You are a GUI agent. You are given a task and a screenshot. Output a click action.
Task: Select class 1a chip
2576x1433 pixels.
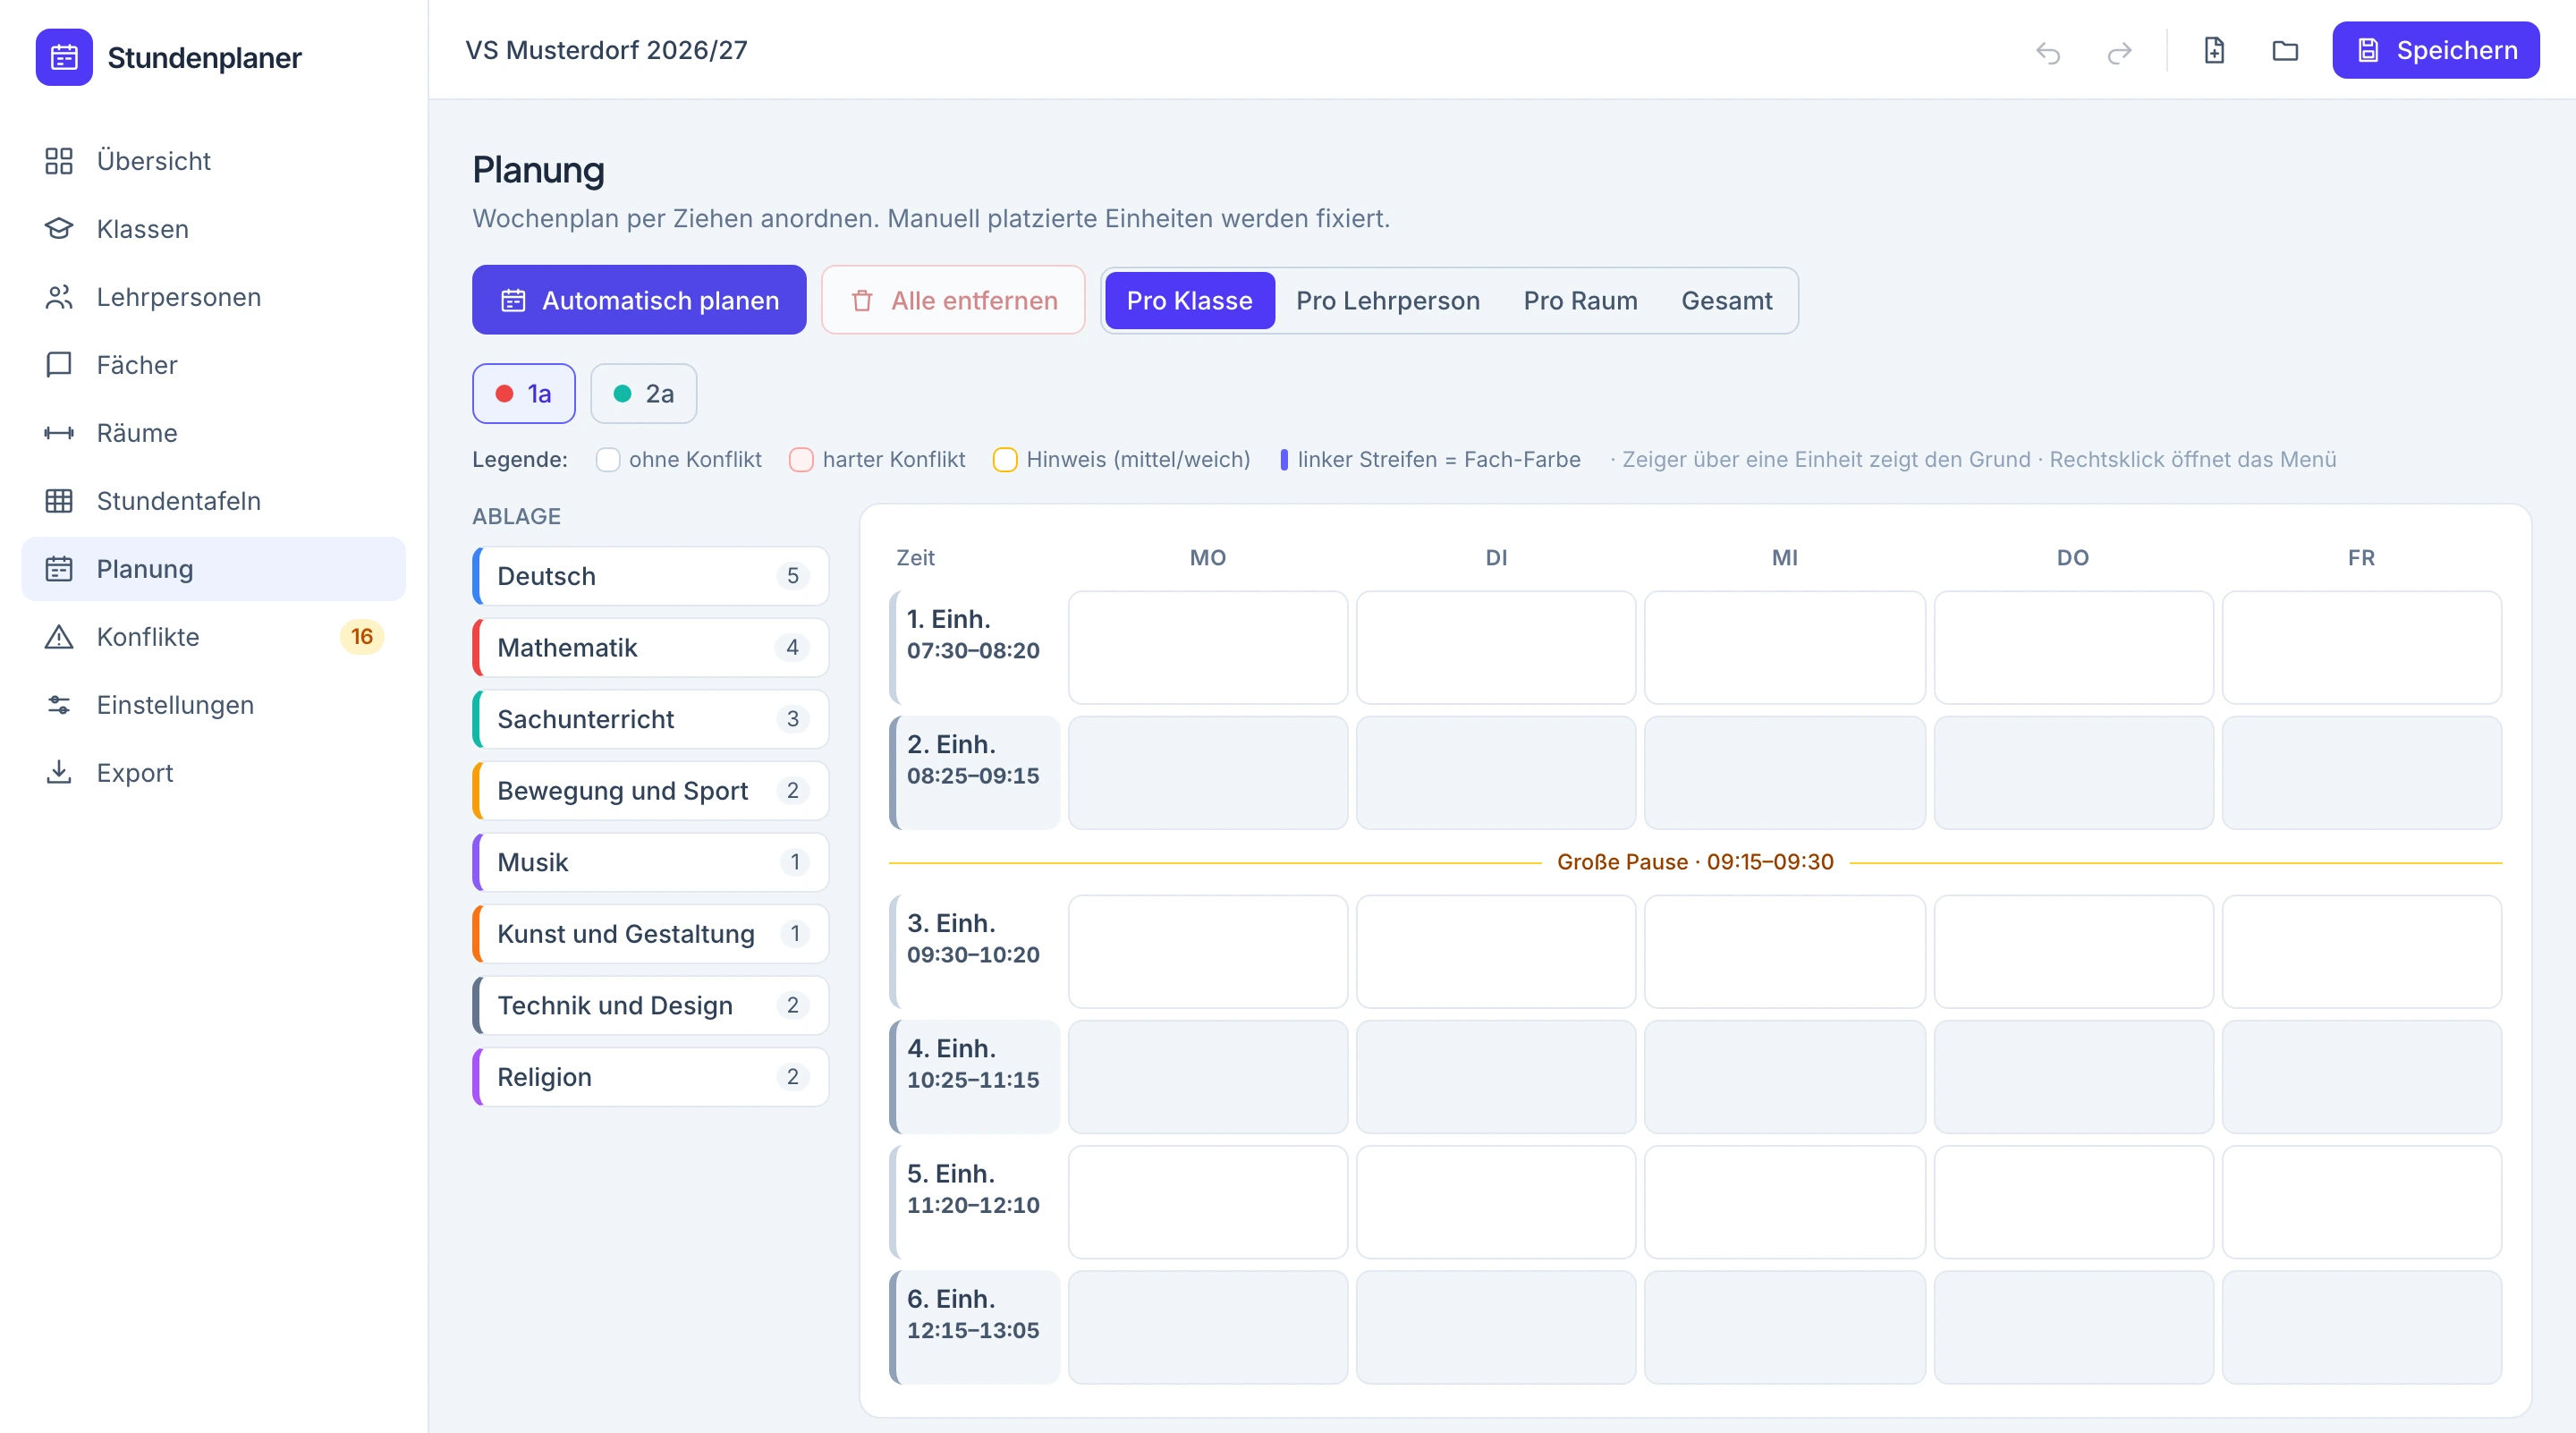(x=523, y=394)
